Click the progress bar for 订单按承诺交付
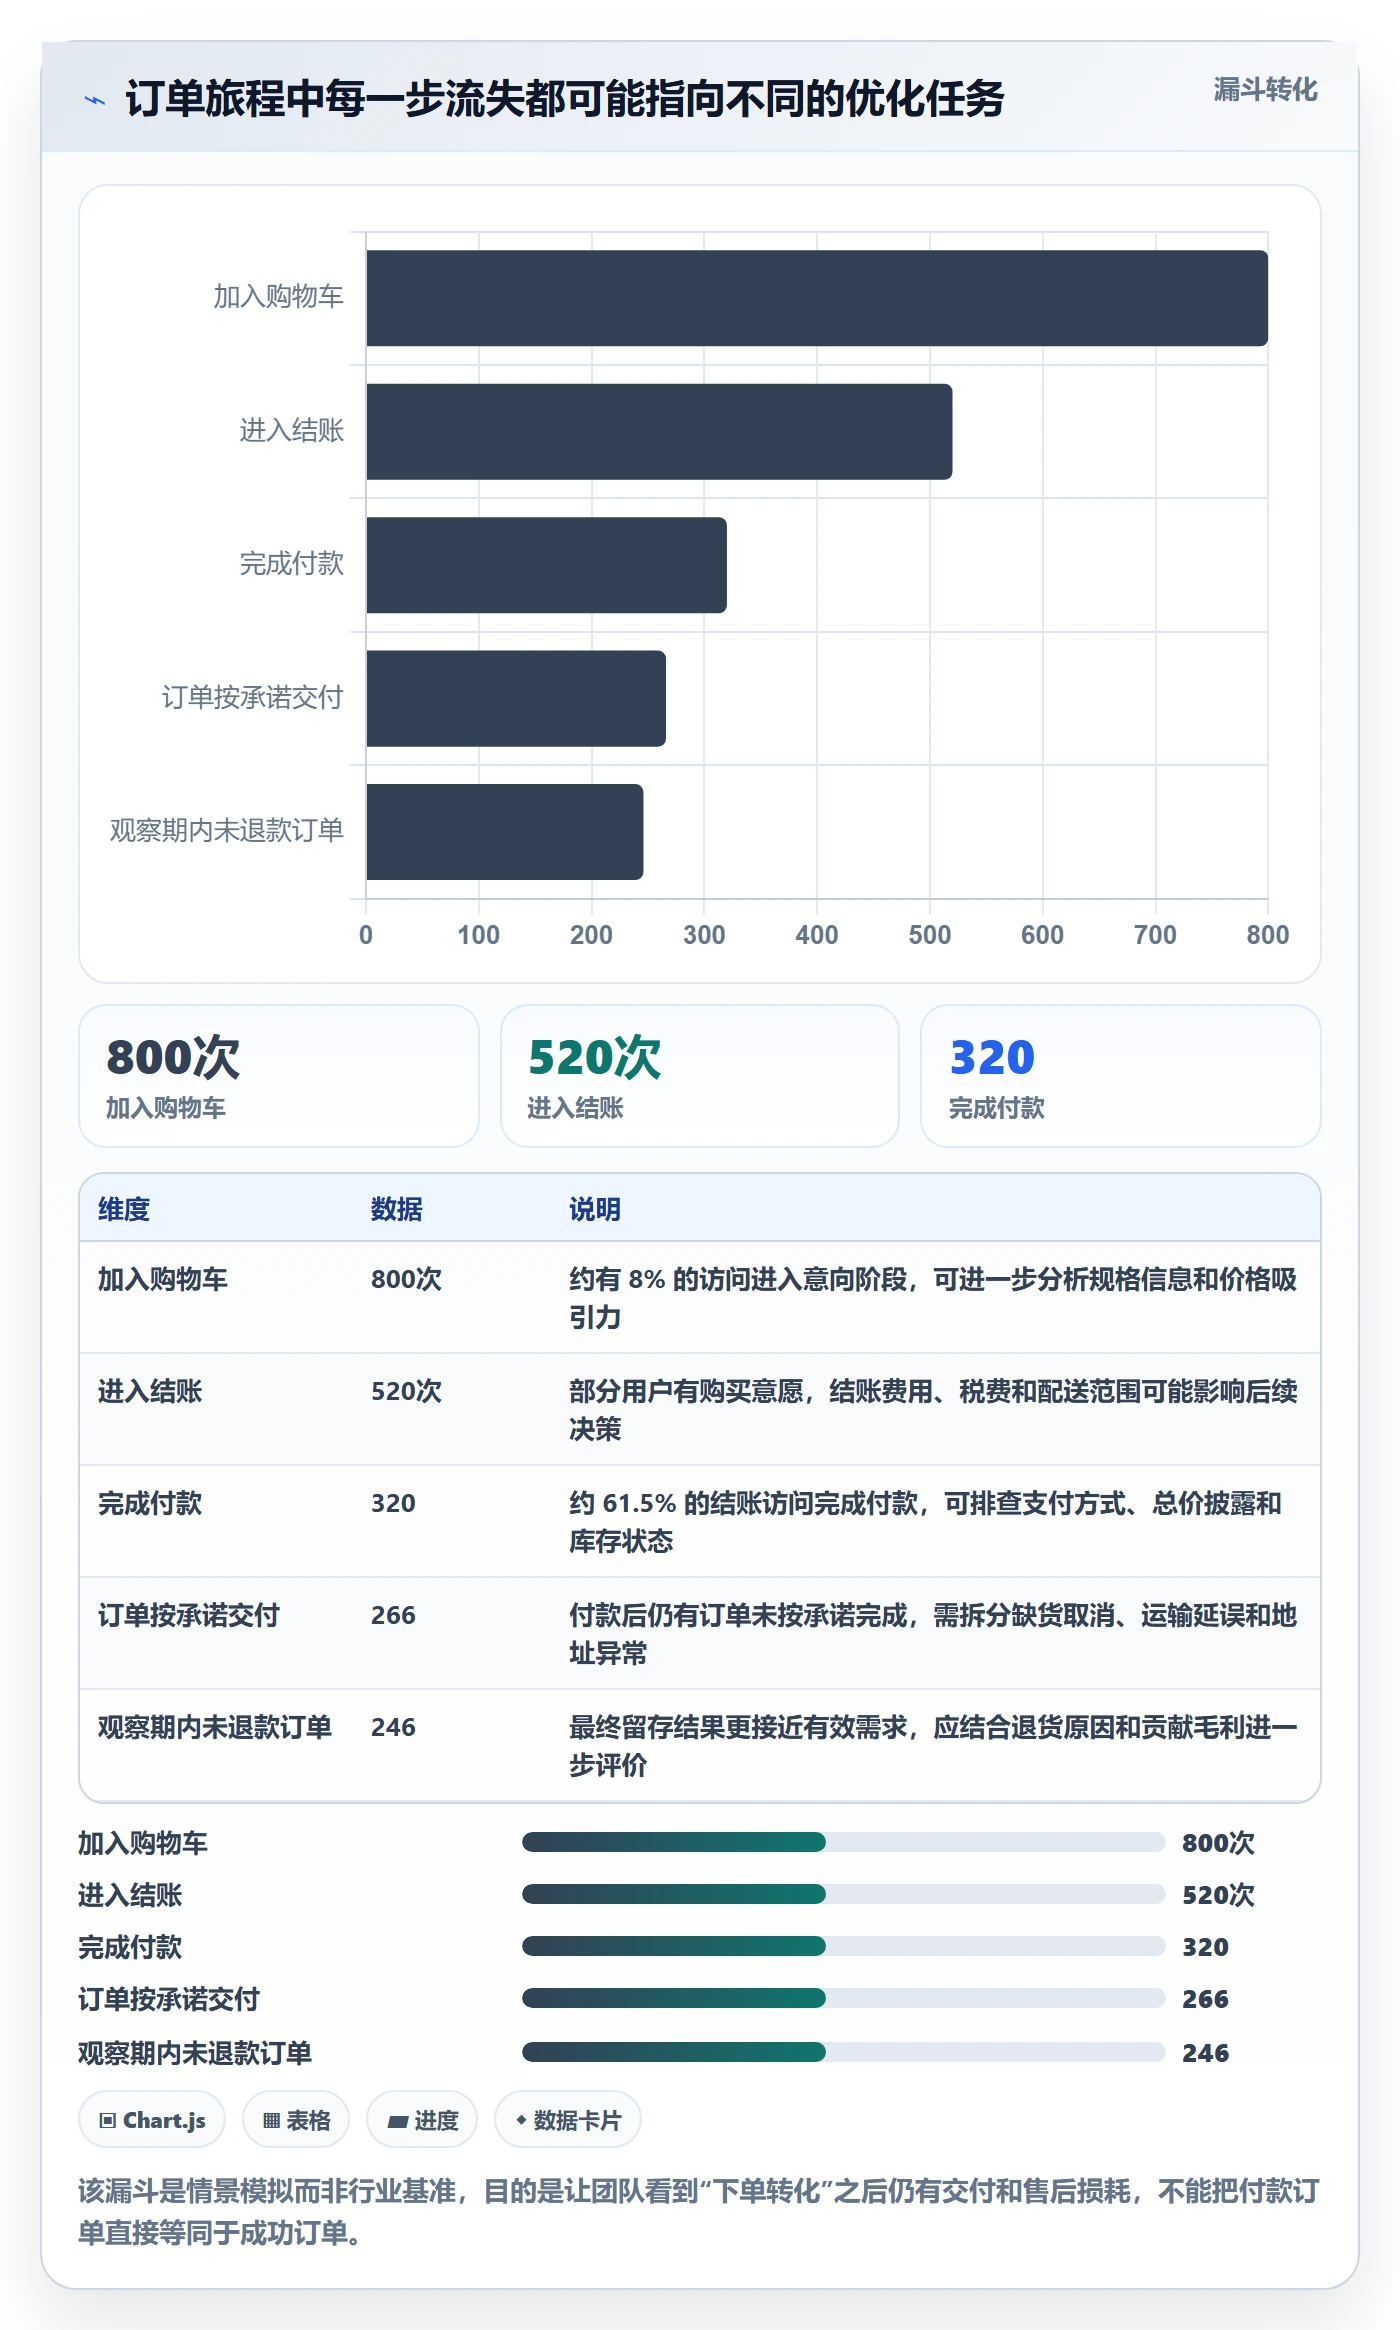The height and width of the screenshot is (2330, 1400). coord(844,1998)
